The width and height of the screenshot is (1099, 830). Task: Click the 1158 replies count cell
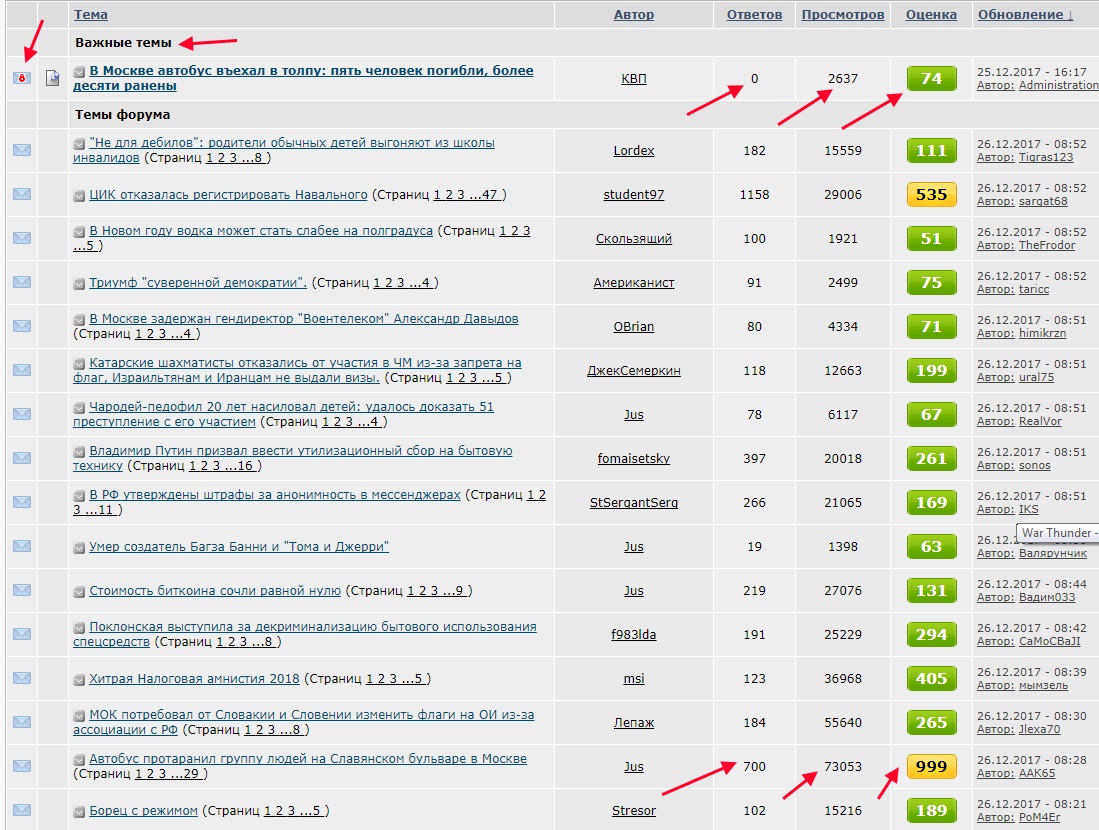[754, 194]
